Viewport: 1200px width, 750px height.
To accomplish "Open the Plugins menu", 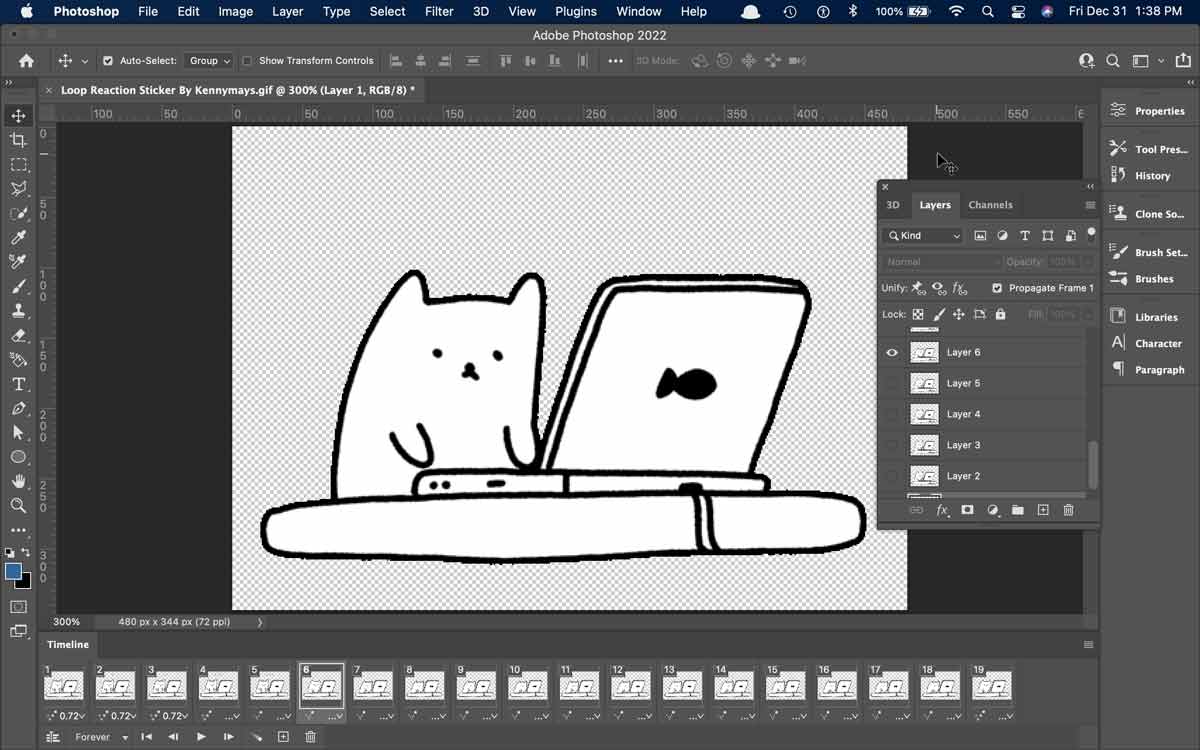I will tap(575, 12).
